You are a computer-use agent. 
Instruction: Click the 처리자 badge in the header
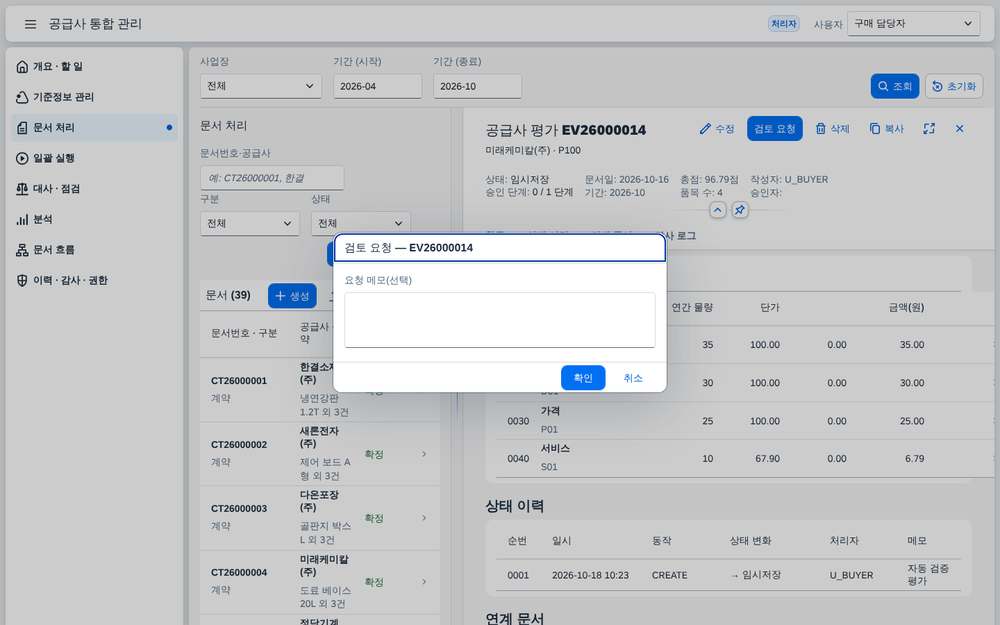coord(784,24)
